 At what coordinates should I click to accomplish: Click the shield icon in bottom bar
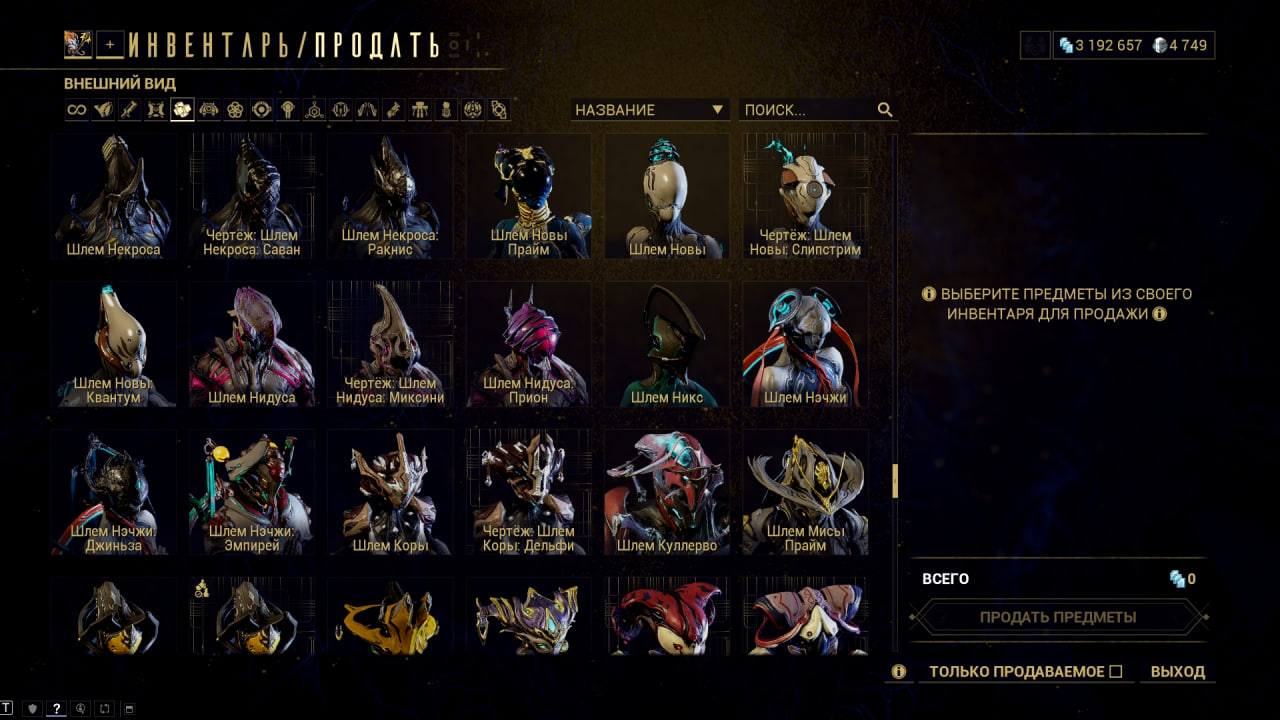(32, 708)
